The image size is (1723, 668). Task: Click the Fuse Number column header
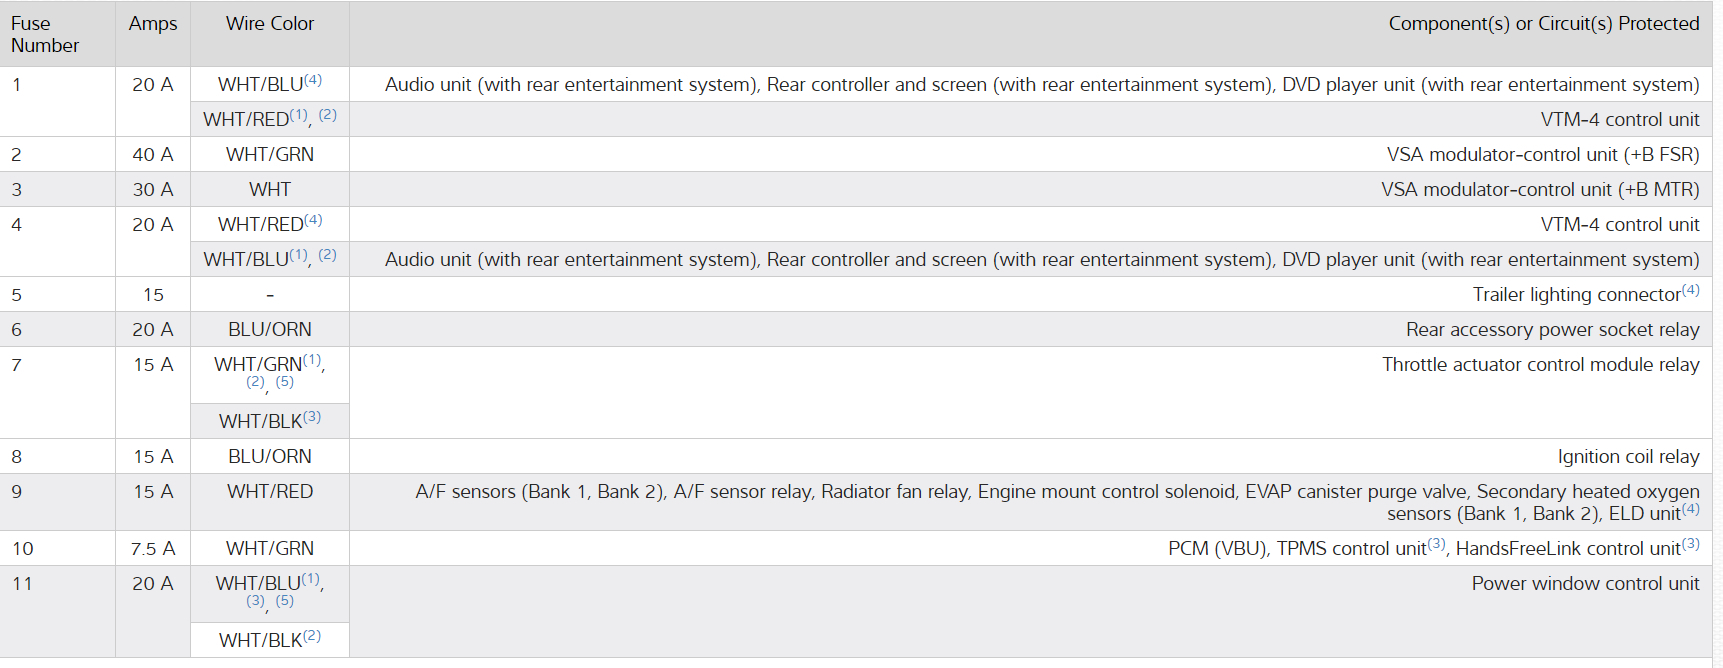[45, 34]
